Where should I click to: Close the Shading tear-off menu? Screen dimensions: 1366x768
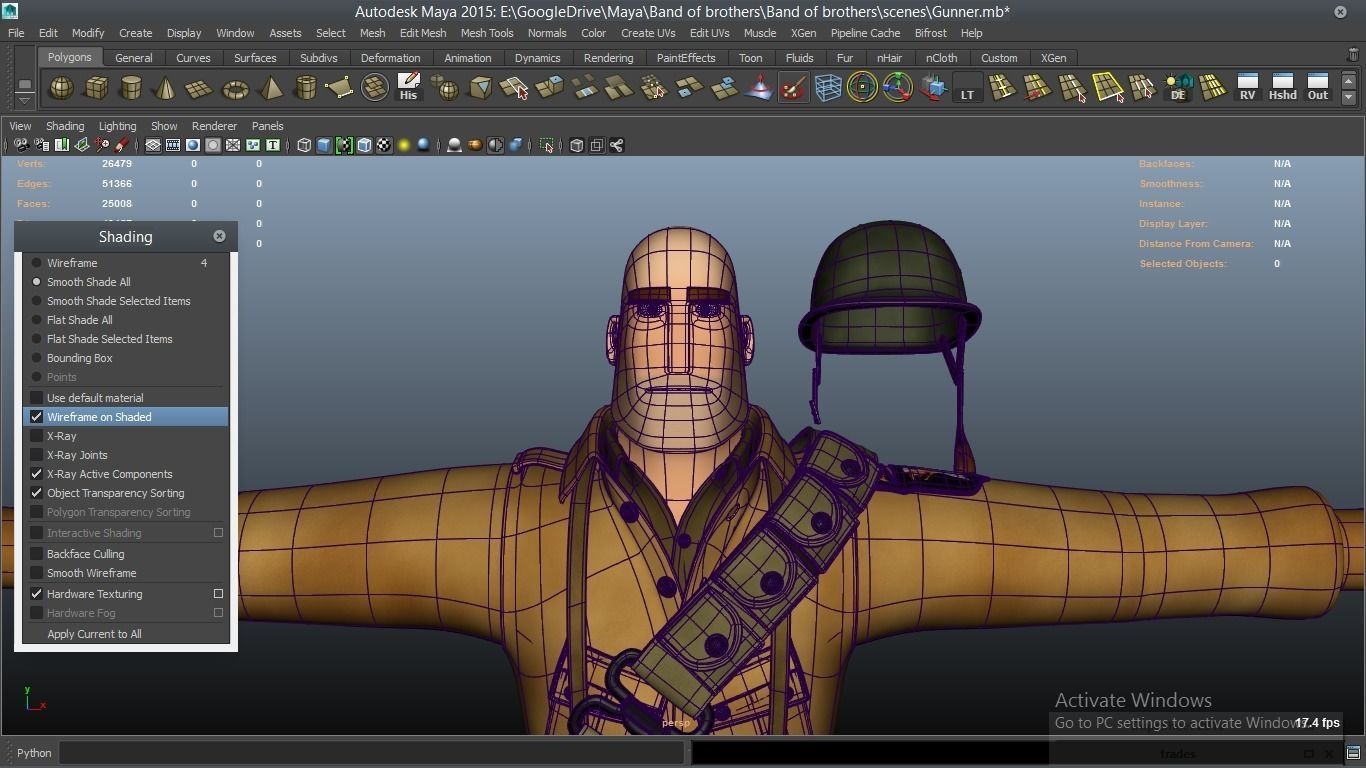[x=219, y=236]
